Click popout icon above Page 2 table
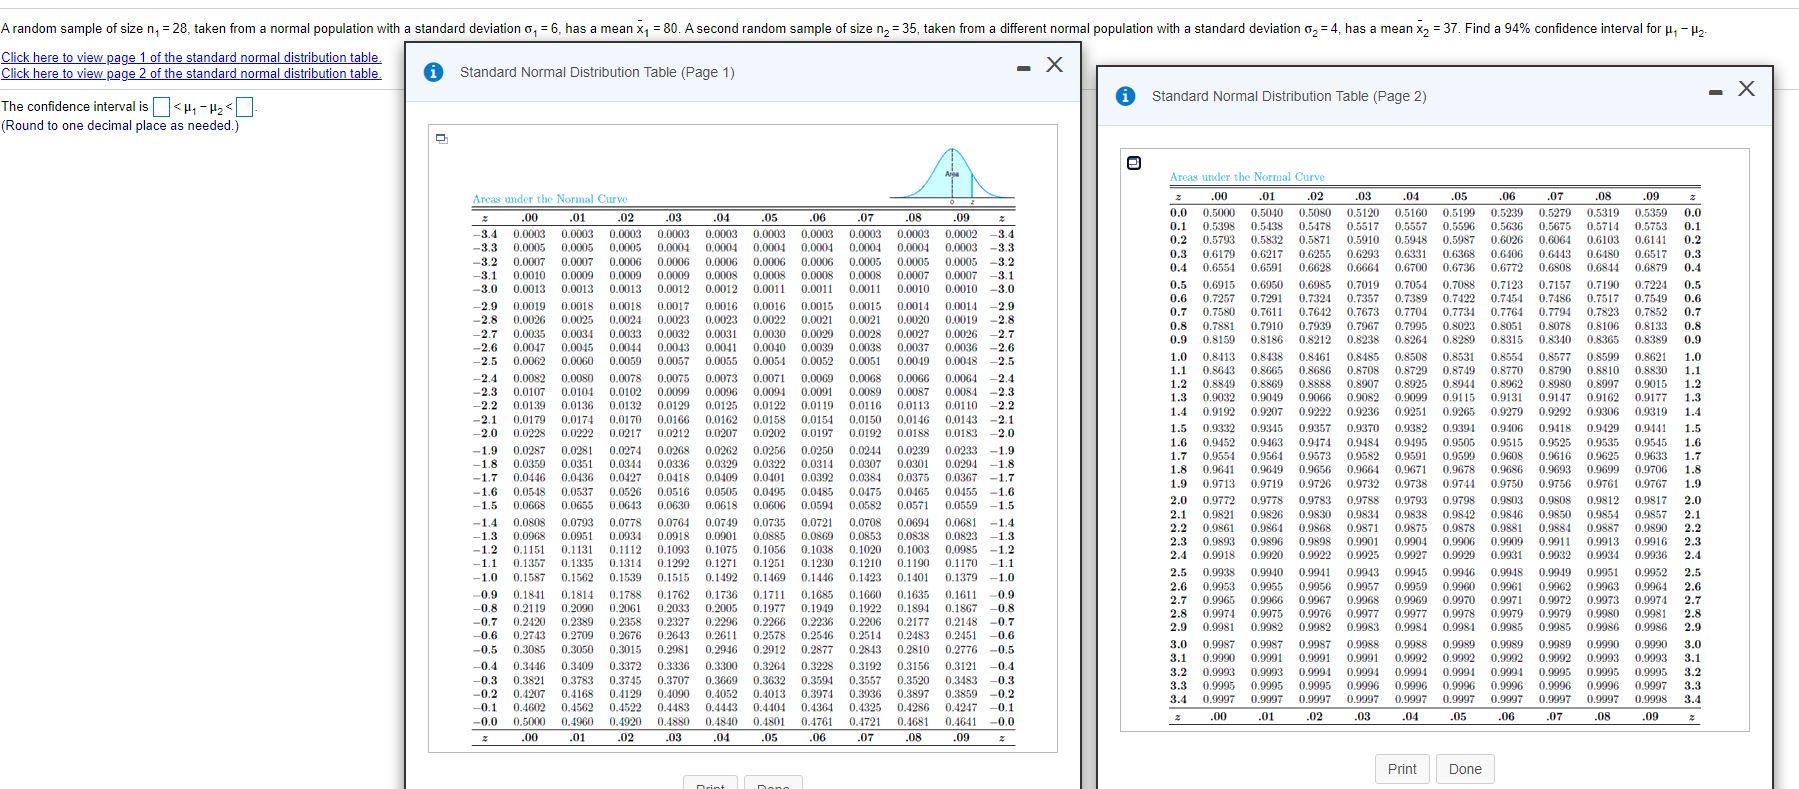 pyautogui.click(x=1134, y=163)
